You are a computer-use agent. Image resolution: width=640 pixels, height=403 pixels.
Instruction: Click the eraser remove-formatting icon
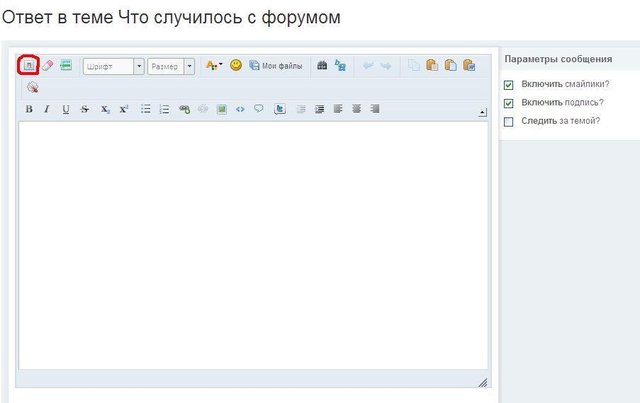pyautogui.click(x=47, y=65)
